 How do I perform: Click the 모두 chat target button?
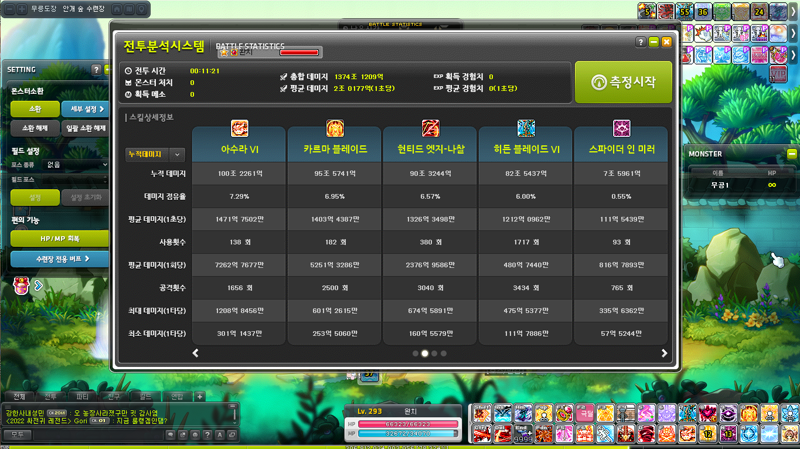(x=18, y=435)
